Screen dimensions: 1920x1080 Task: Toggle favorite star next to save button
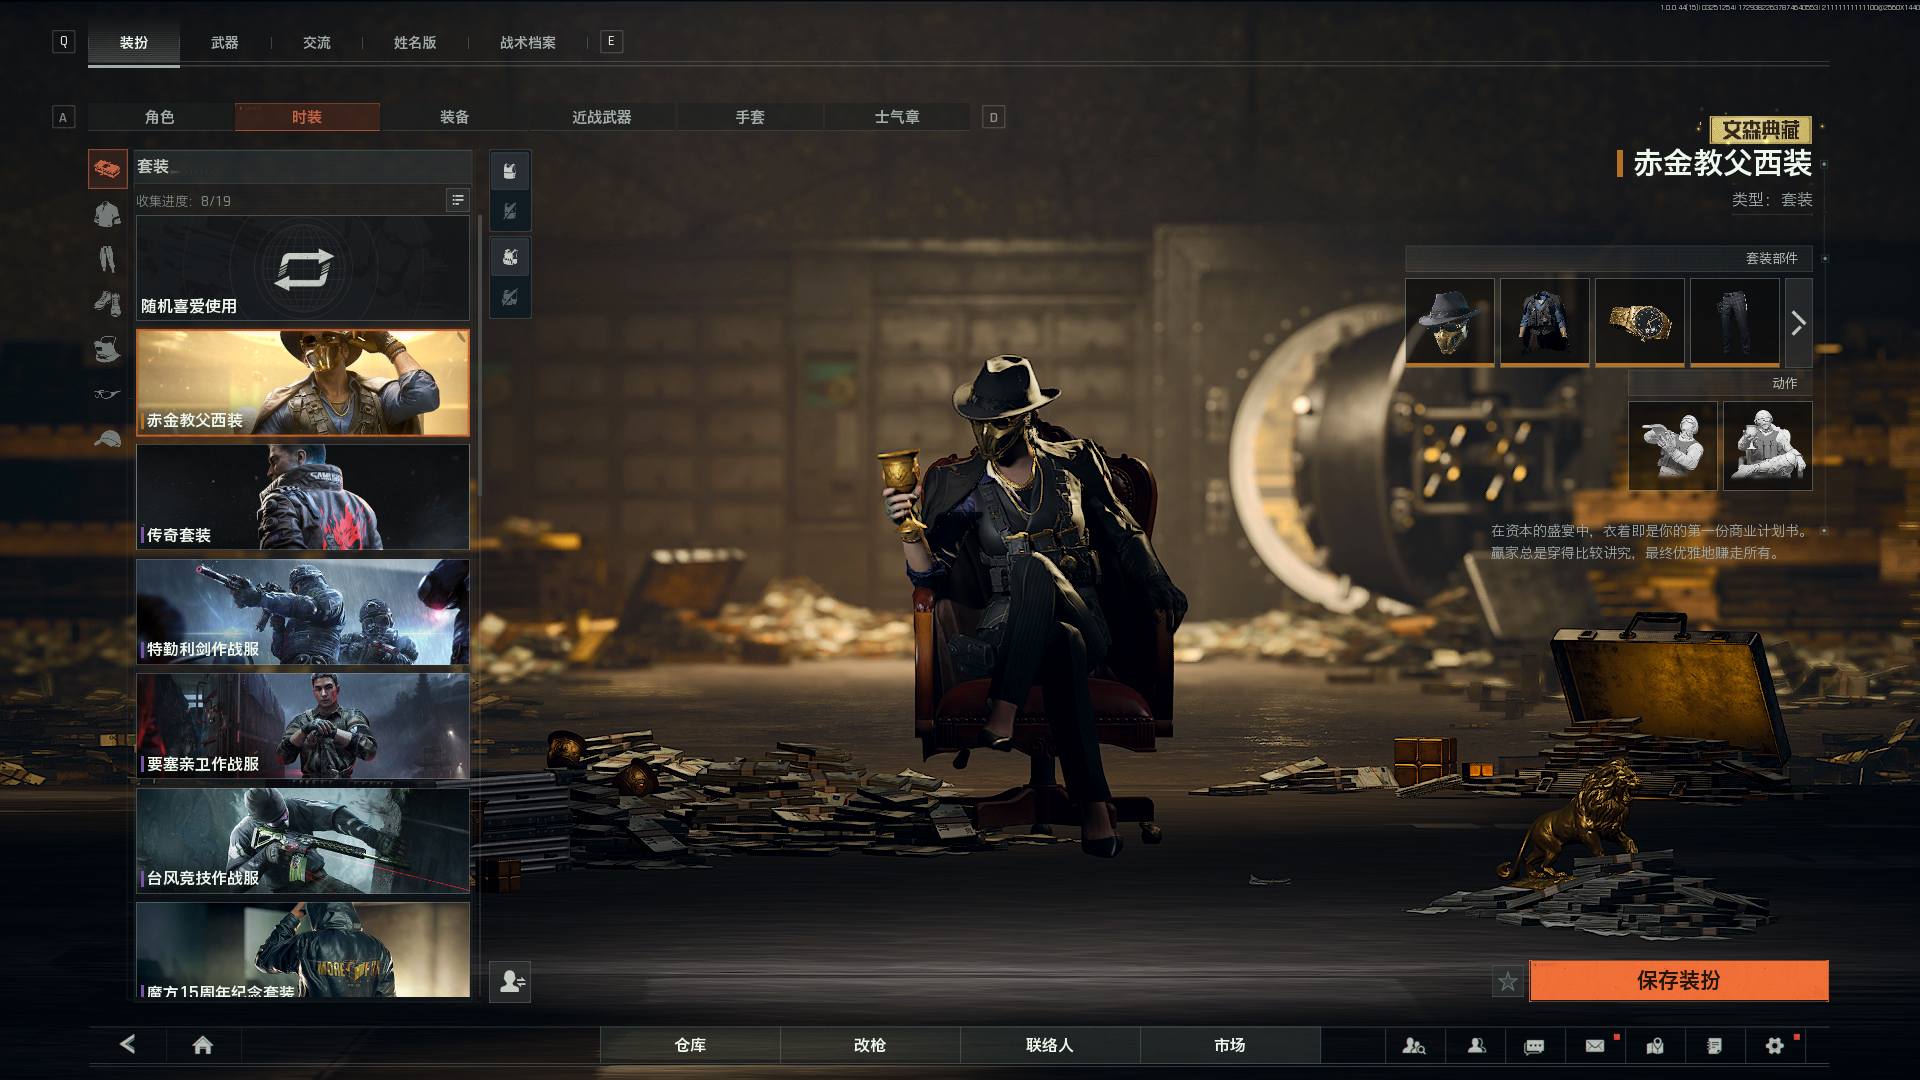tap(1507, 981)
